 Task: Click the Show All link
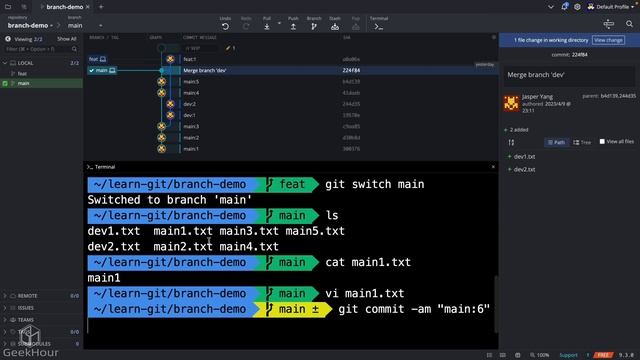click(x=67, y=39)
